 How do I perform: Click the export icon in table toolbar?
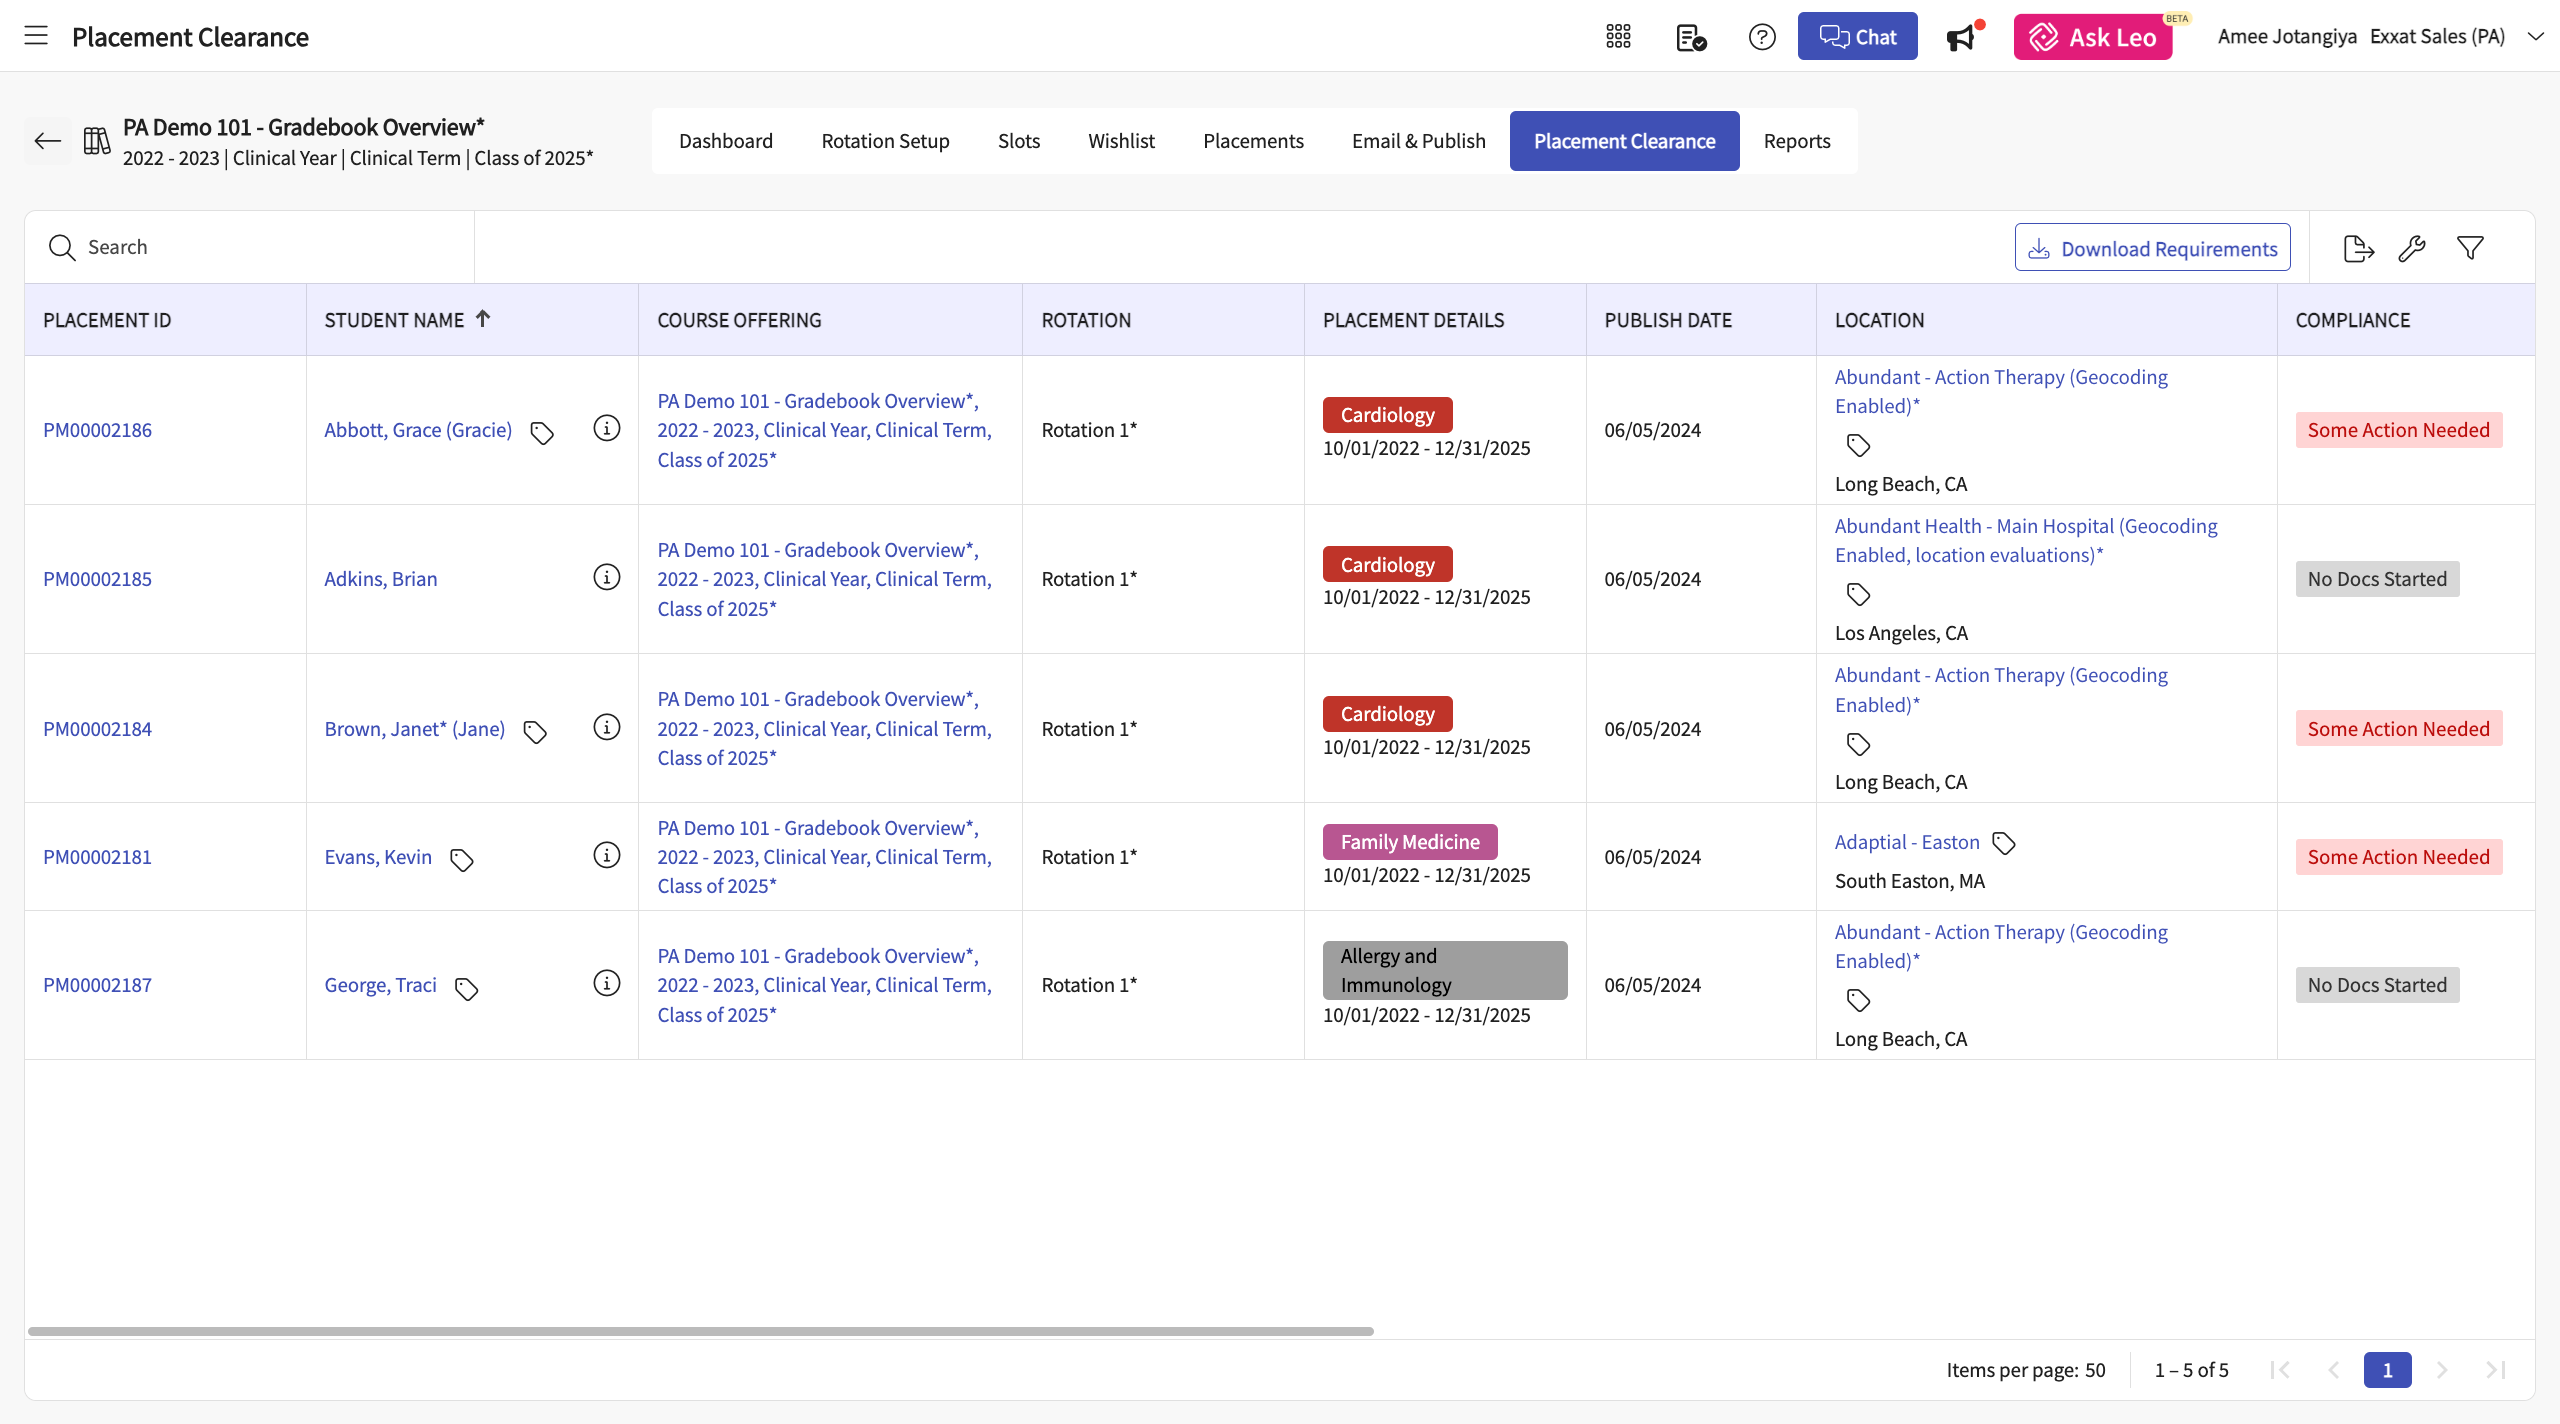[2358, 248]
